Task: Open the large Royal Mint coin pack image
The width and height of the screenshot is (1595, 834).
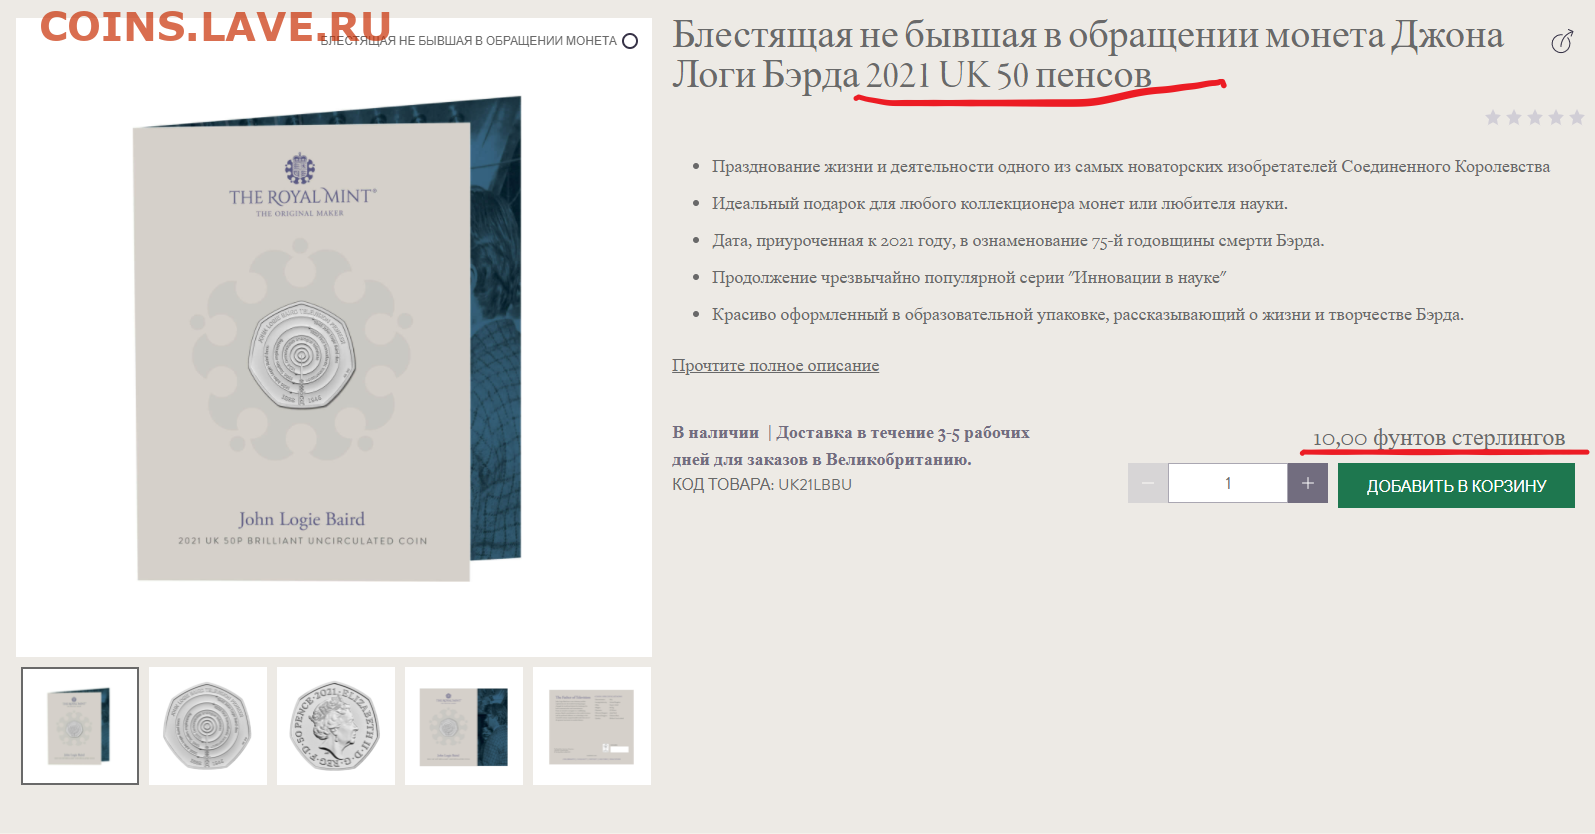Action: (x=334, y=338)
